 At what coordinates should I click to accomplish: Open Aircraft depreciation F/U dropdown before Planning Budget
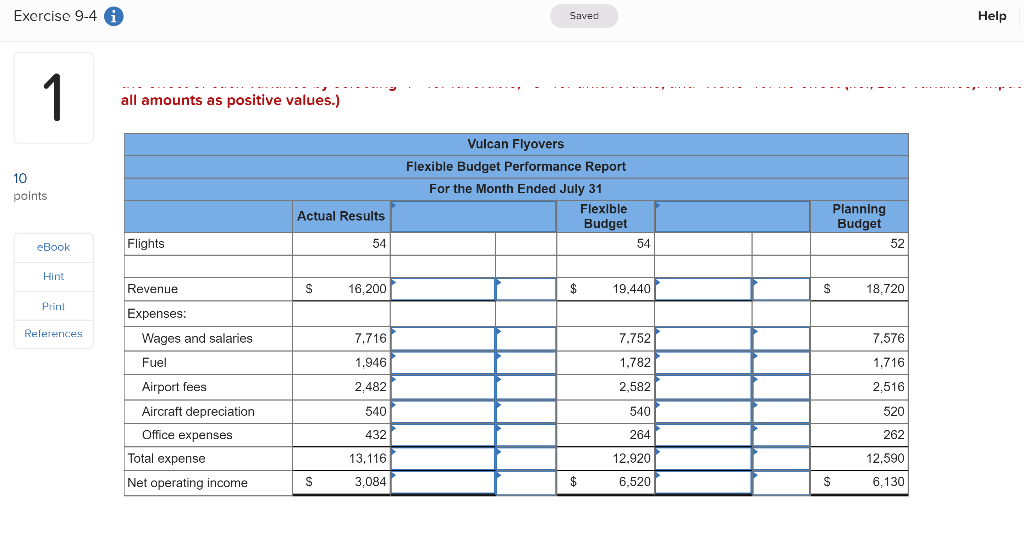tap(781, 411)
